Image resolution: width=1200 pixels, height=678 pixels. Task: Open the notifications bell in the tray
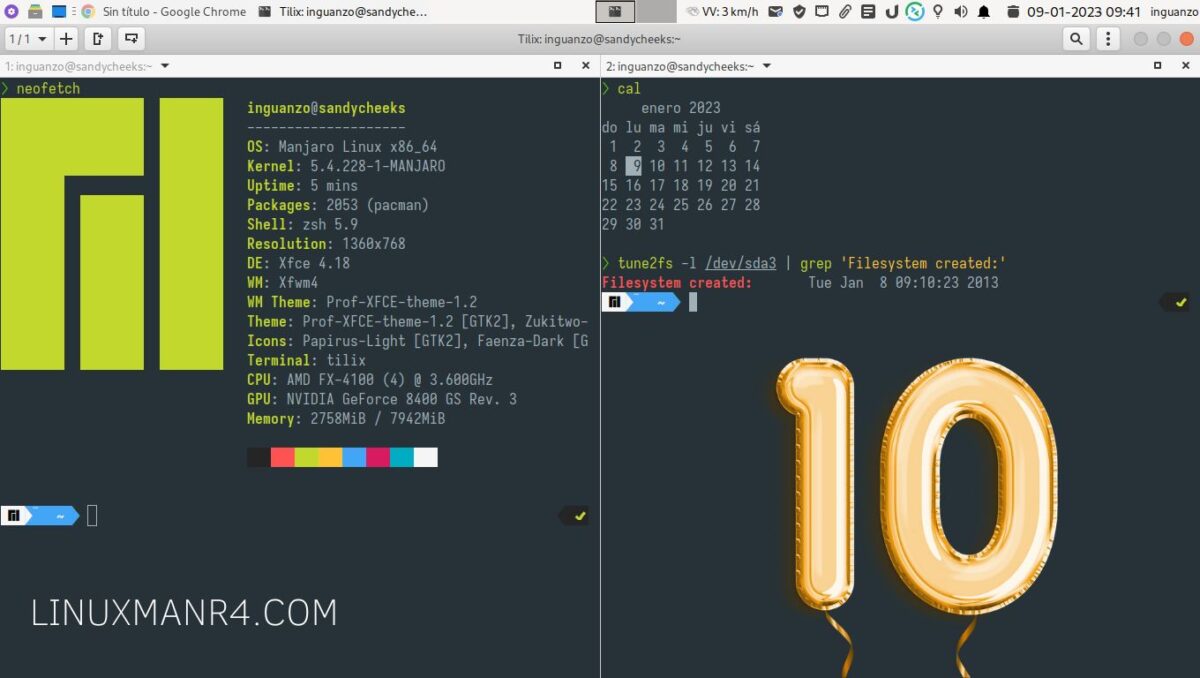coord(983,11)
